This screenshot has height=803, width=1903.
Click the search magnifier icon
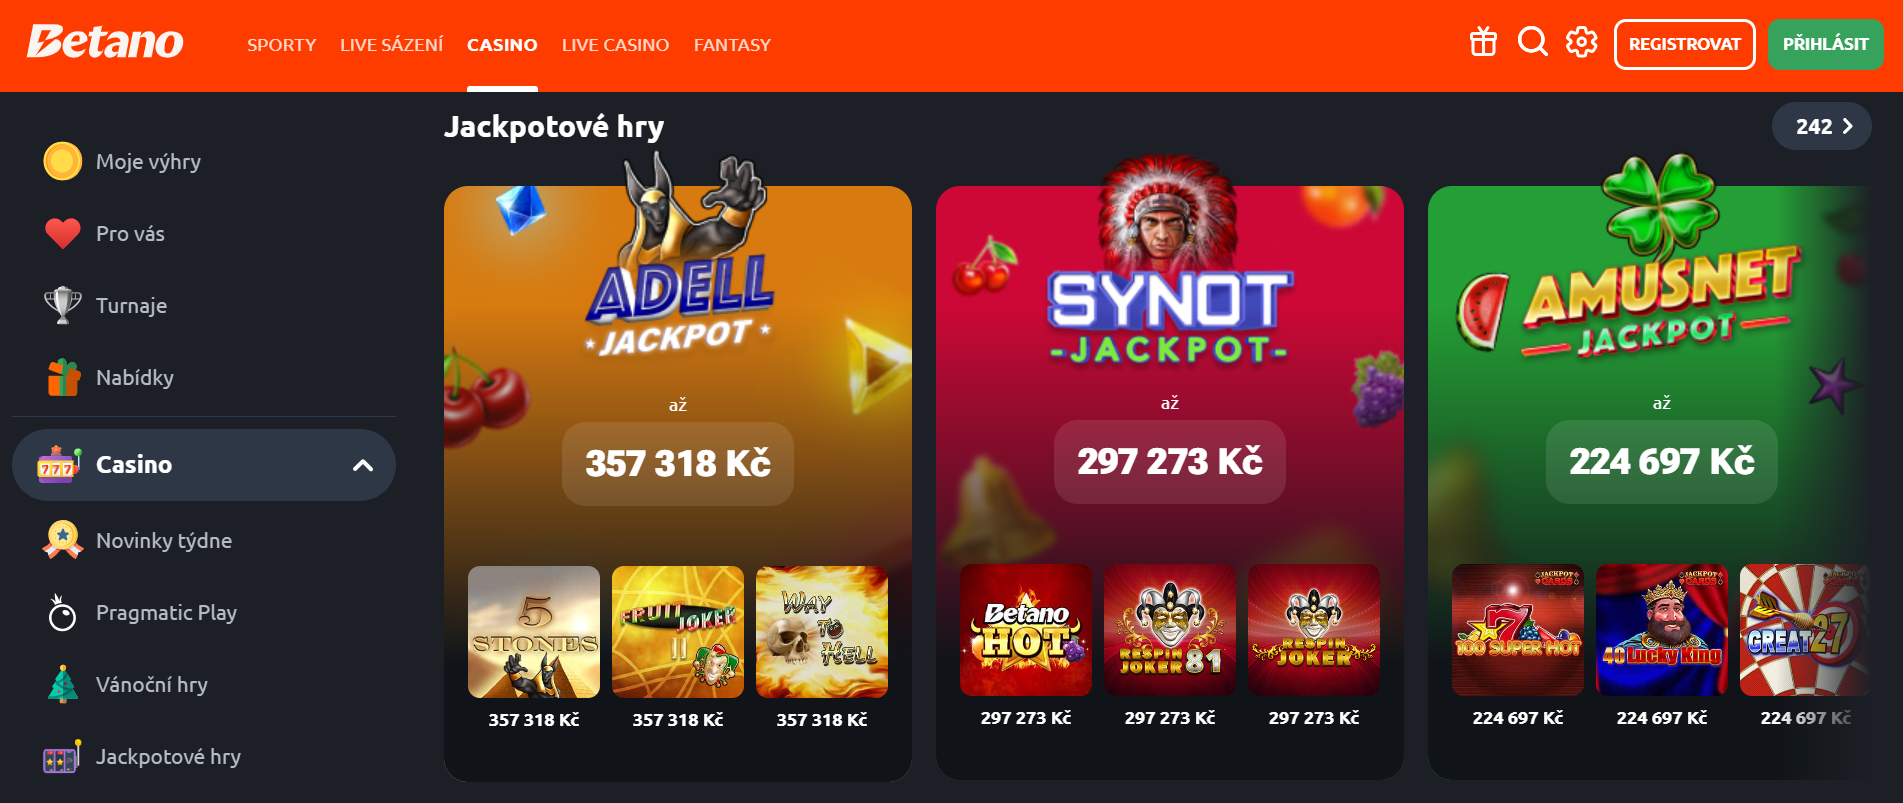(x=1532, y=42)
